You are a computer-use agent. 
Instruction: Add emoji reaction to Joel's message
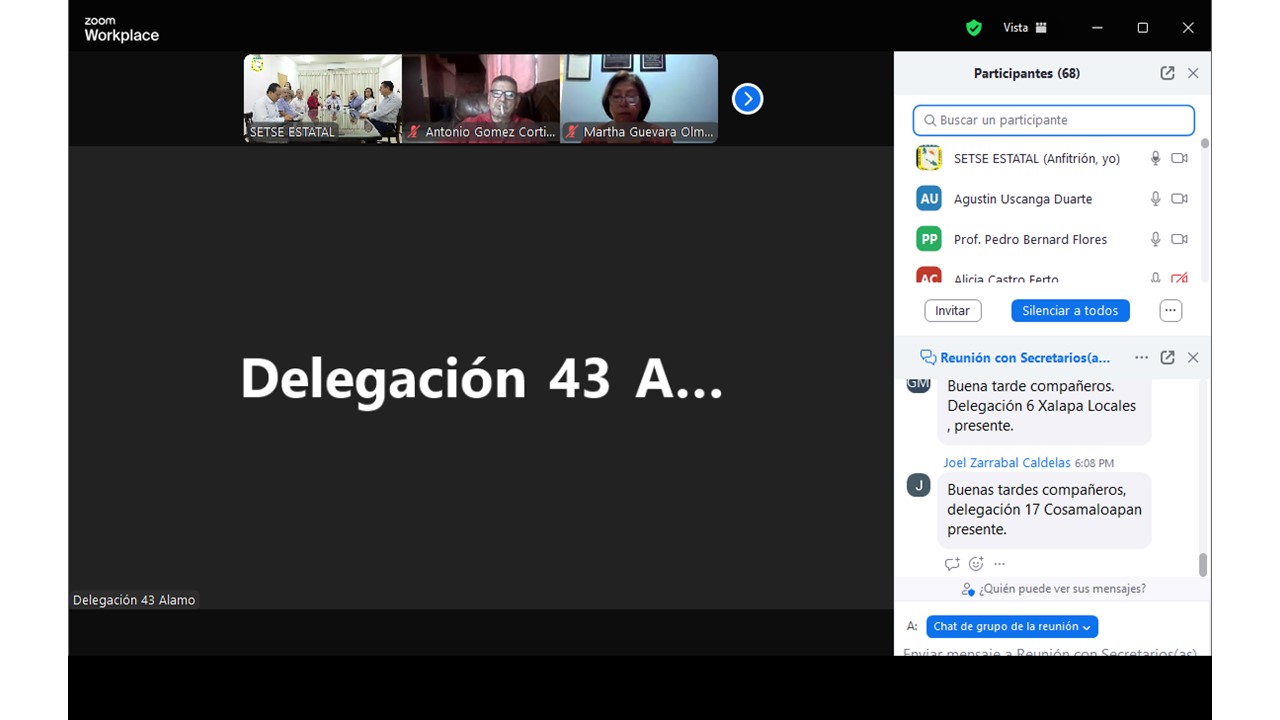coord(976,564)
